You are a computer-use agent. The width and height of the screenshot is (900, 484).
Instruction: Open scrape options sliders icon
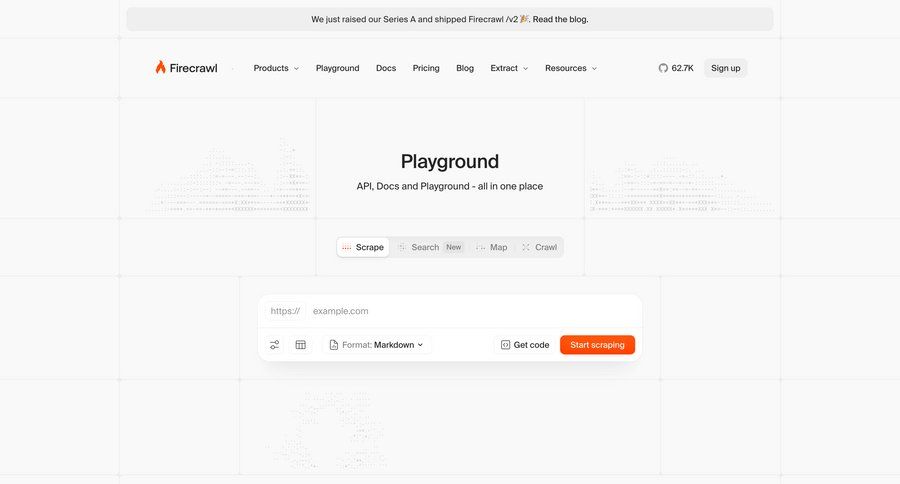pos(274,345)
